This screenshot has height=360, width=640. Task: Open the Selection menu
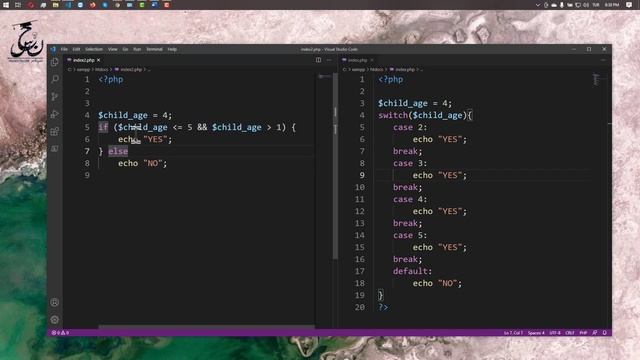[94, 49]
